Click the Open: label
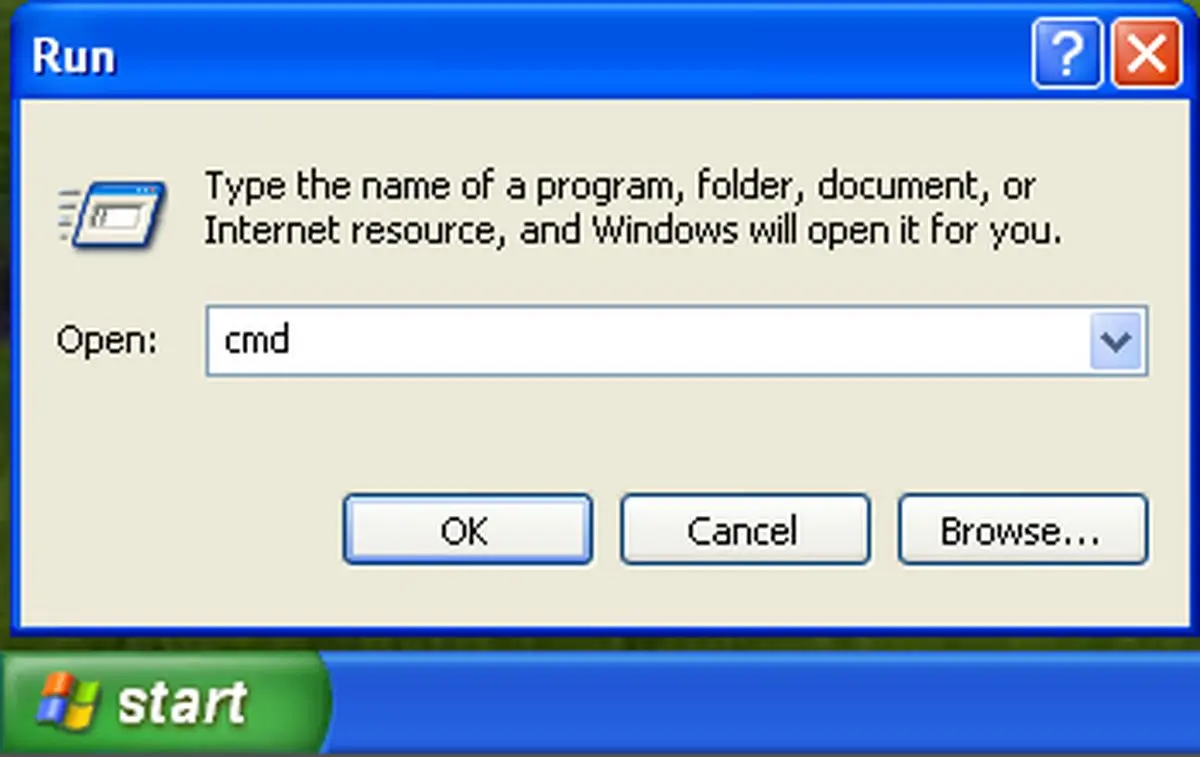This screenshot has width=1200, height=757. click(x=107, y=340)
